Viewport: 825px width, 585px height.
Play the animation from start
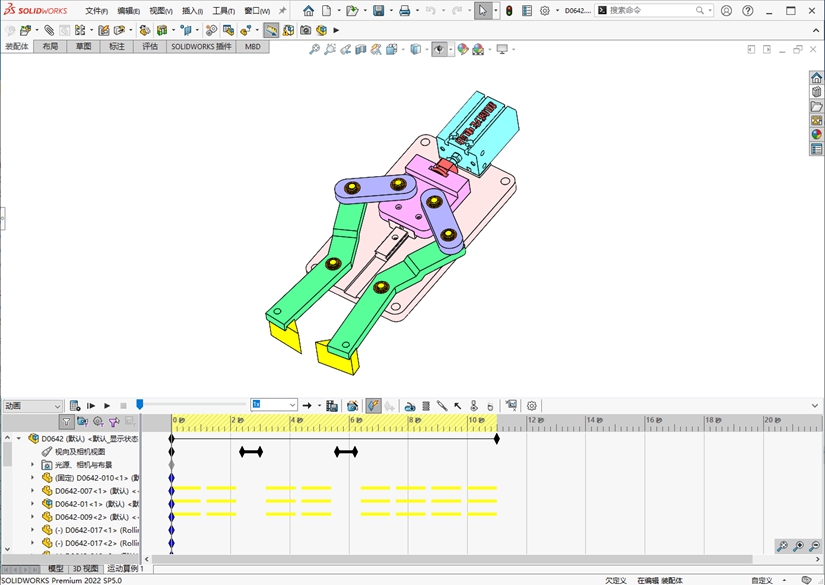tap(91, 406)
